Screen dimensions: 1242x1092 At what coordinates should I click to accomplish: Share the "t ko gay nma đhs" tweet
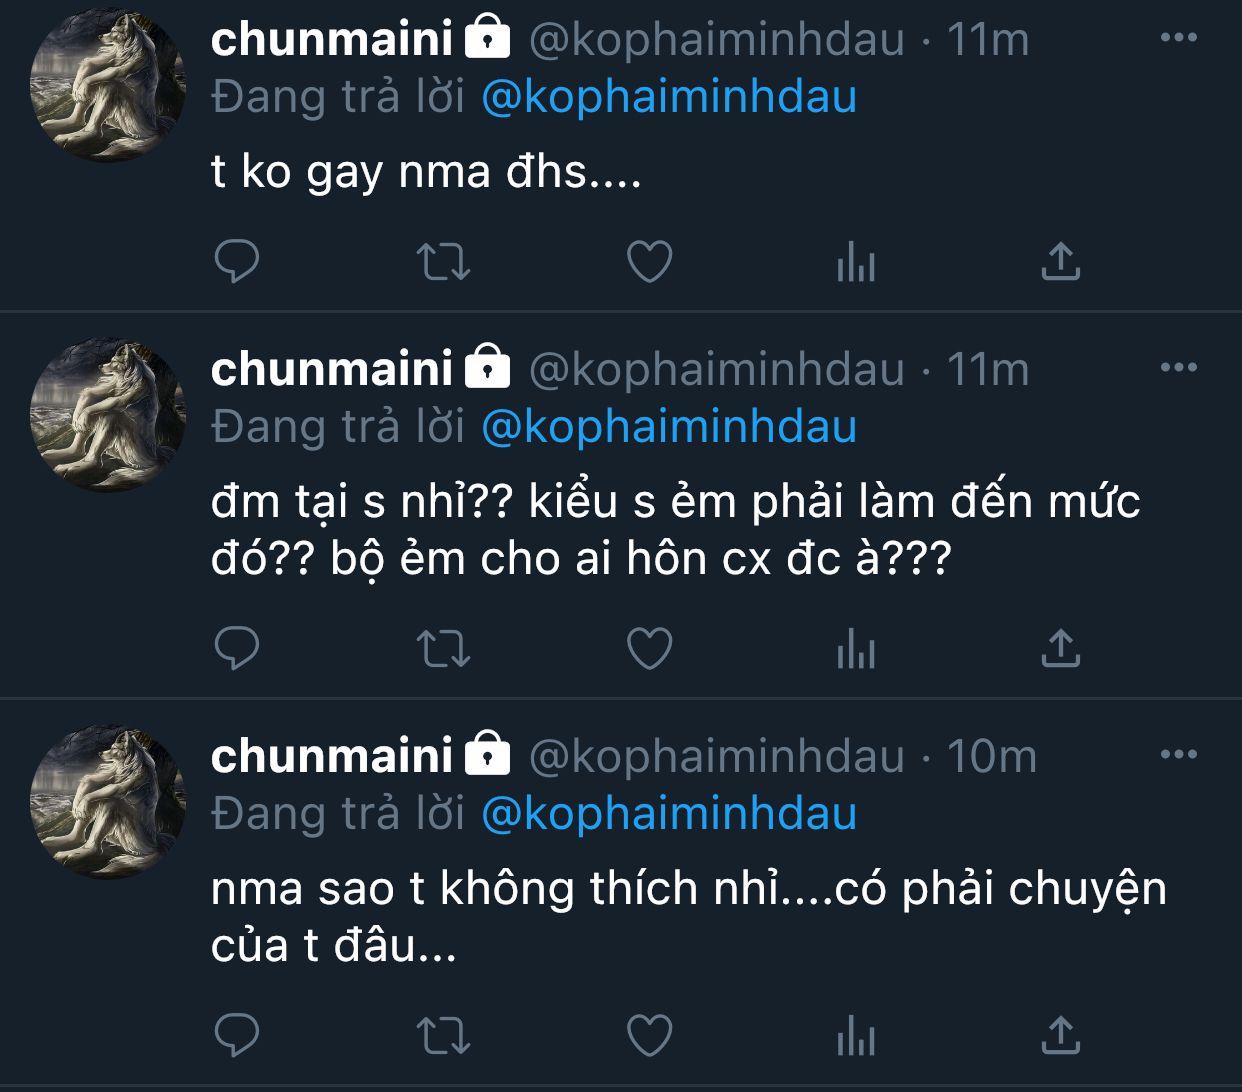coord(1060,262)
